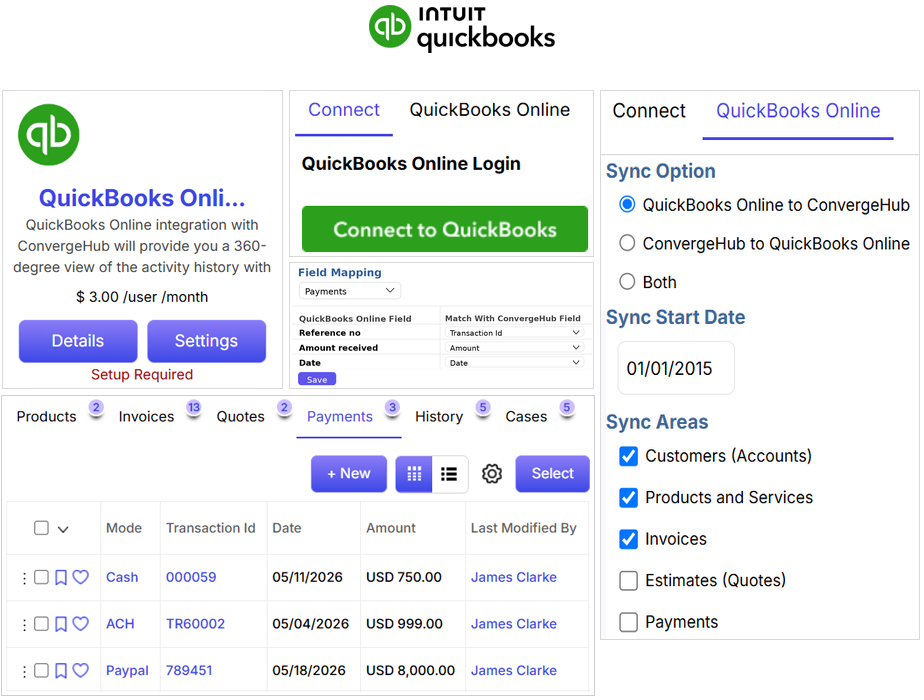Viewport: 924px width, 700px height.
Task: Sort by the Amount column header
Action: (391, 528)
